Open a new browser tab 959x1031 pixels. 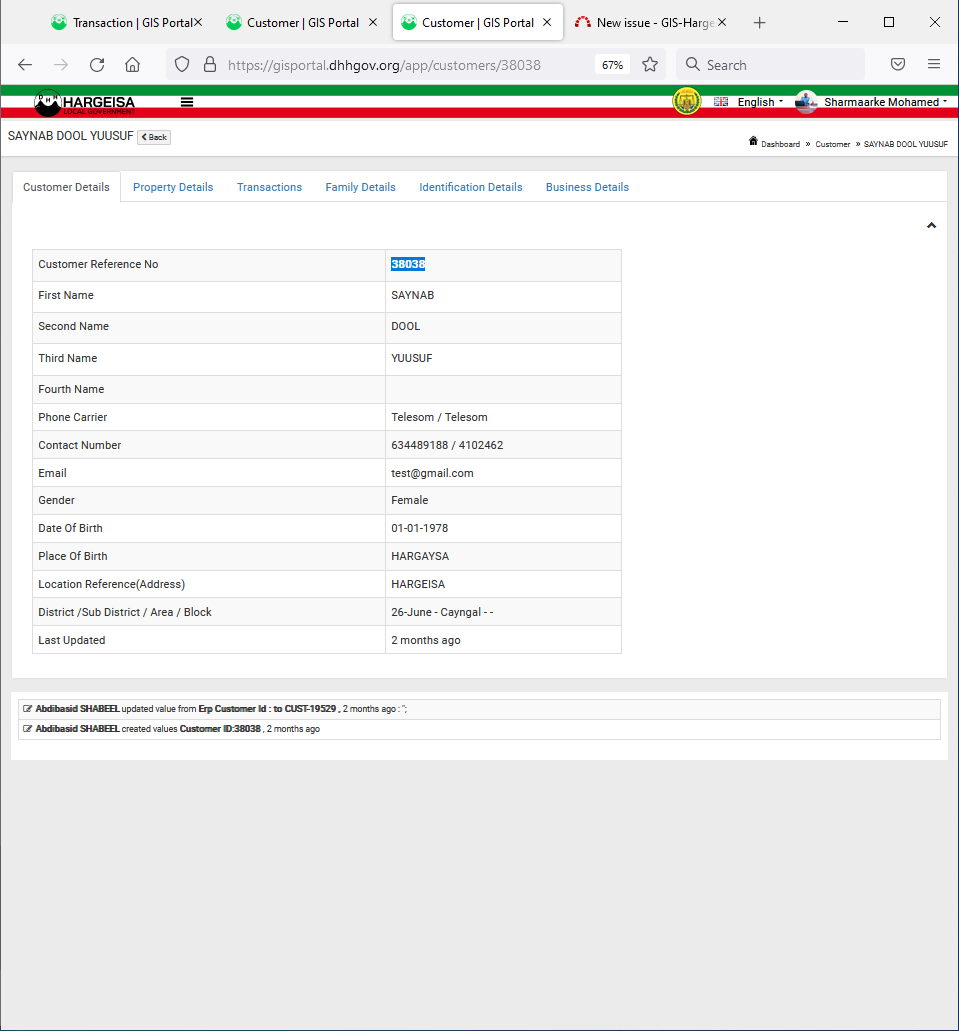coord(759,23)
